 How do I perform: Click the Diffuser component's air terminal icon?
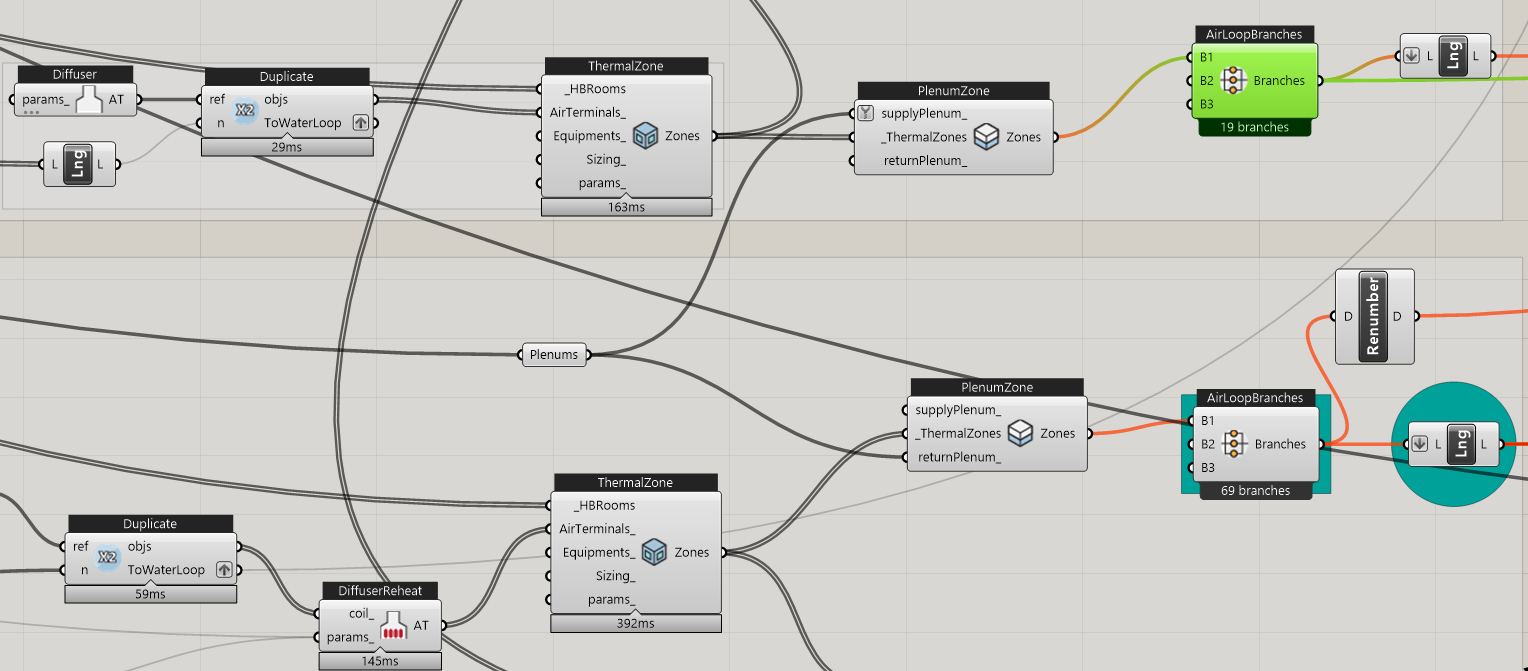point(90,100)
